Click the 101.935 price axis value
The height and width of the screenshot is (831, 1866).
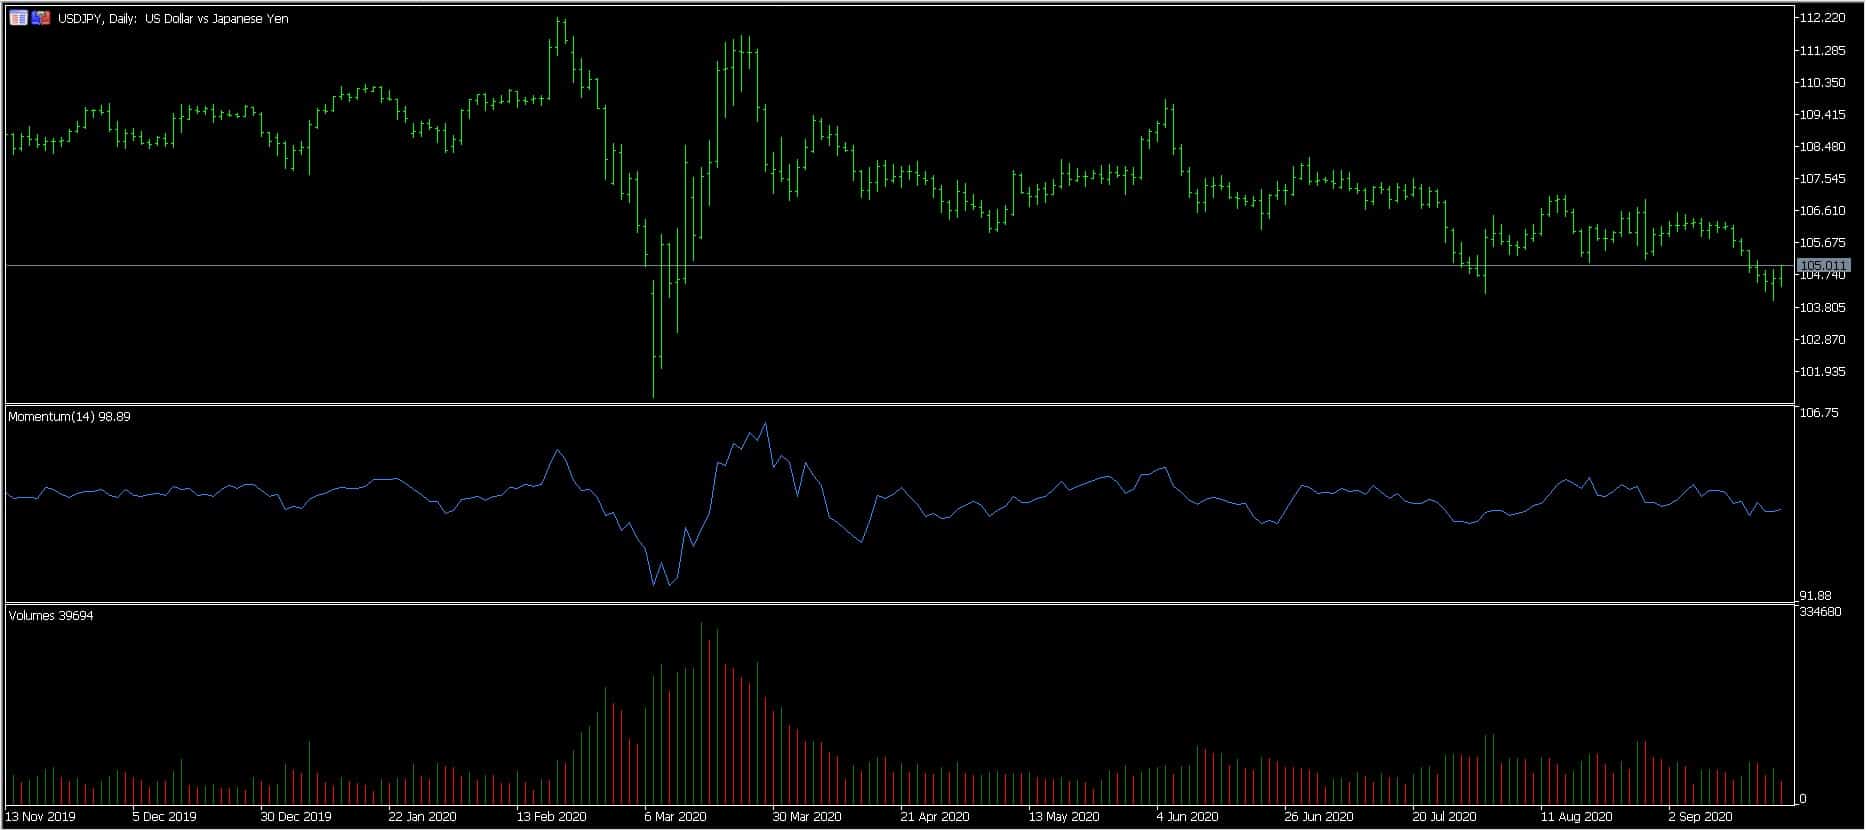tap(1822, 371)
